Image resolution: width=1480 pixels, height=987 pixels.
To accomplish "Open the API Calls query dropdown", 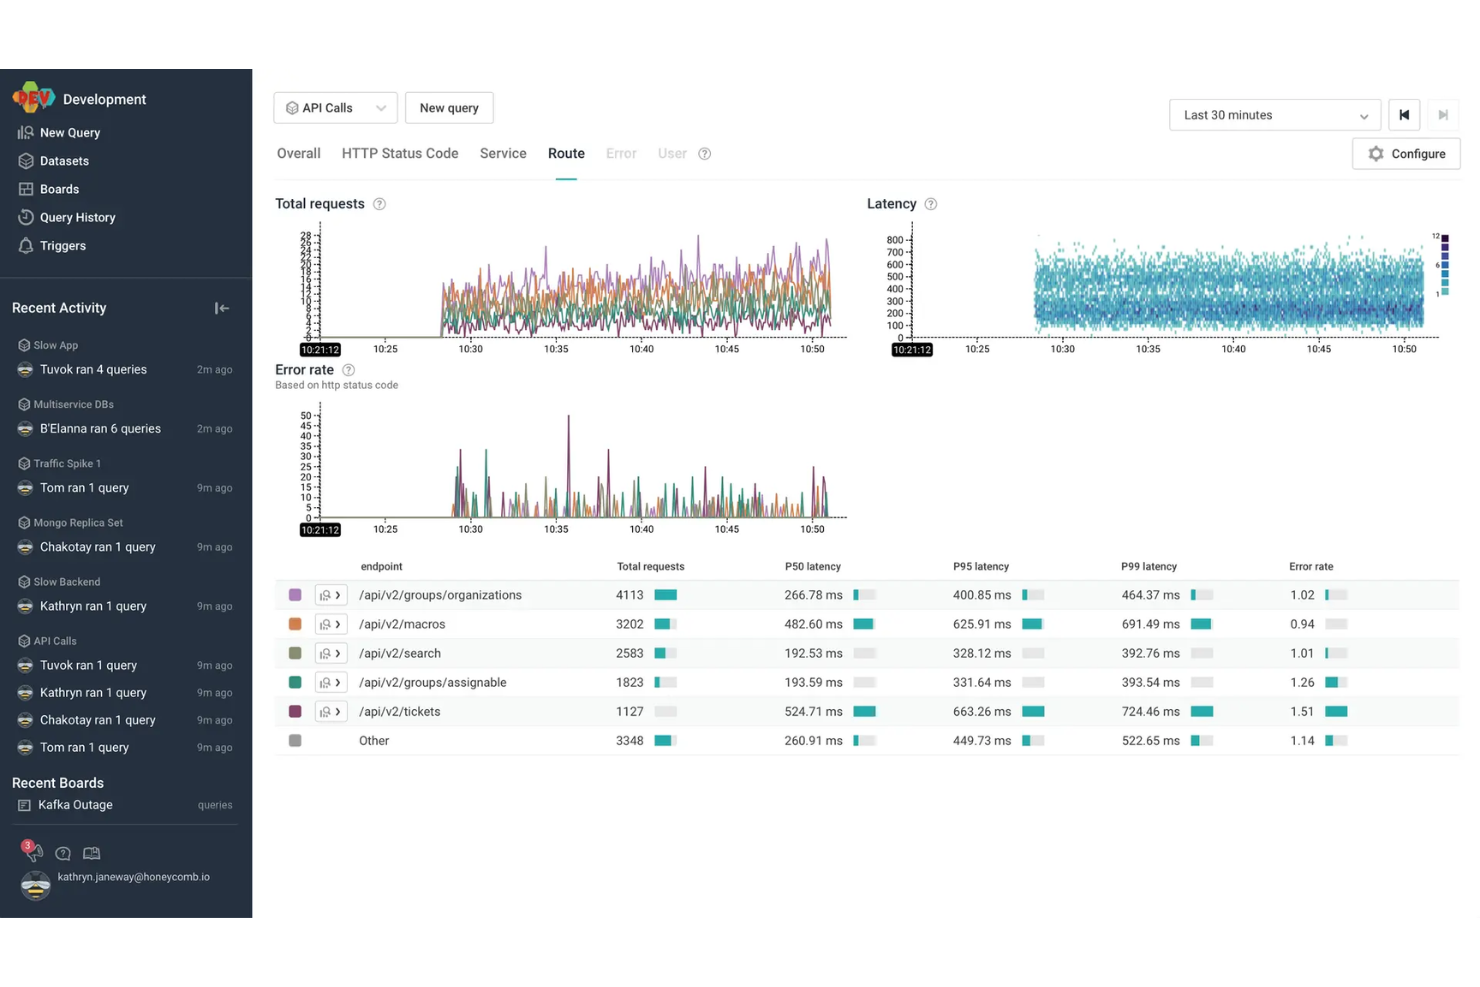I will tap(335, 108).
